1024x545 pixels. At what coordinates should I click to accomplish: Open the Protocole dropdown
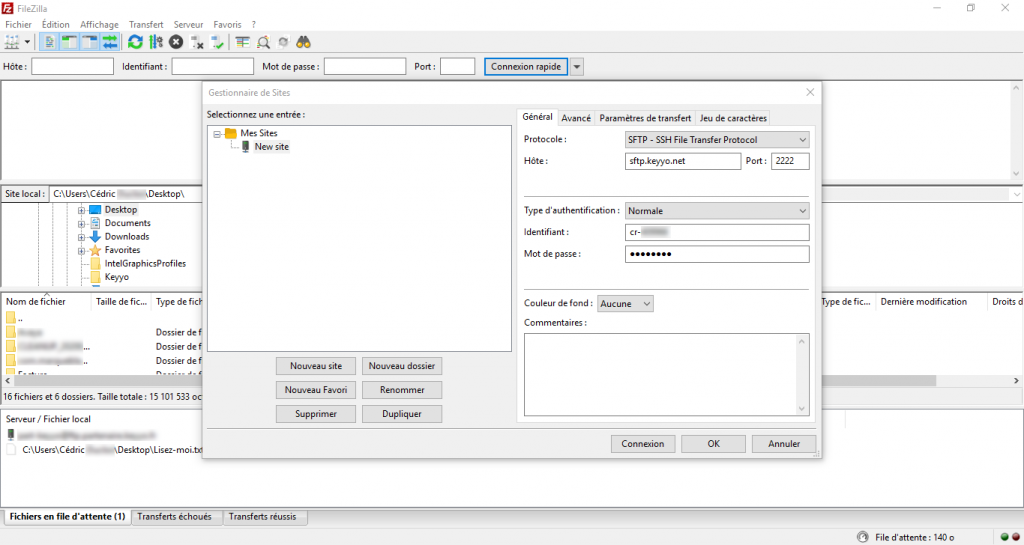(x=717, y=140)
